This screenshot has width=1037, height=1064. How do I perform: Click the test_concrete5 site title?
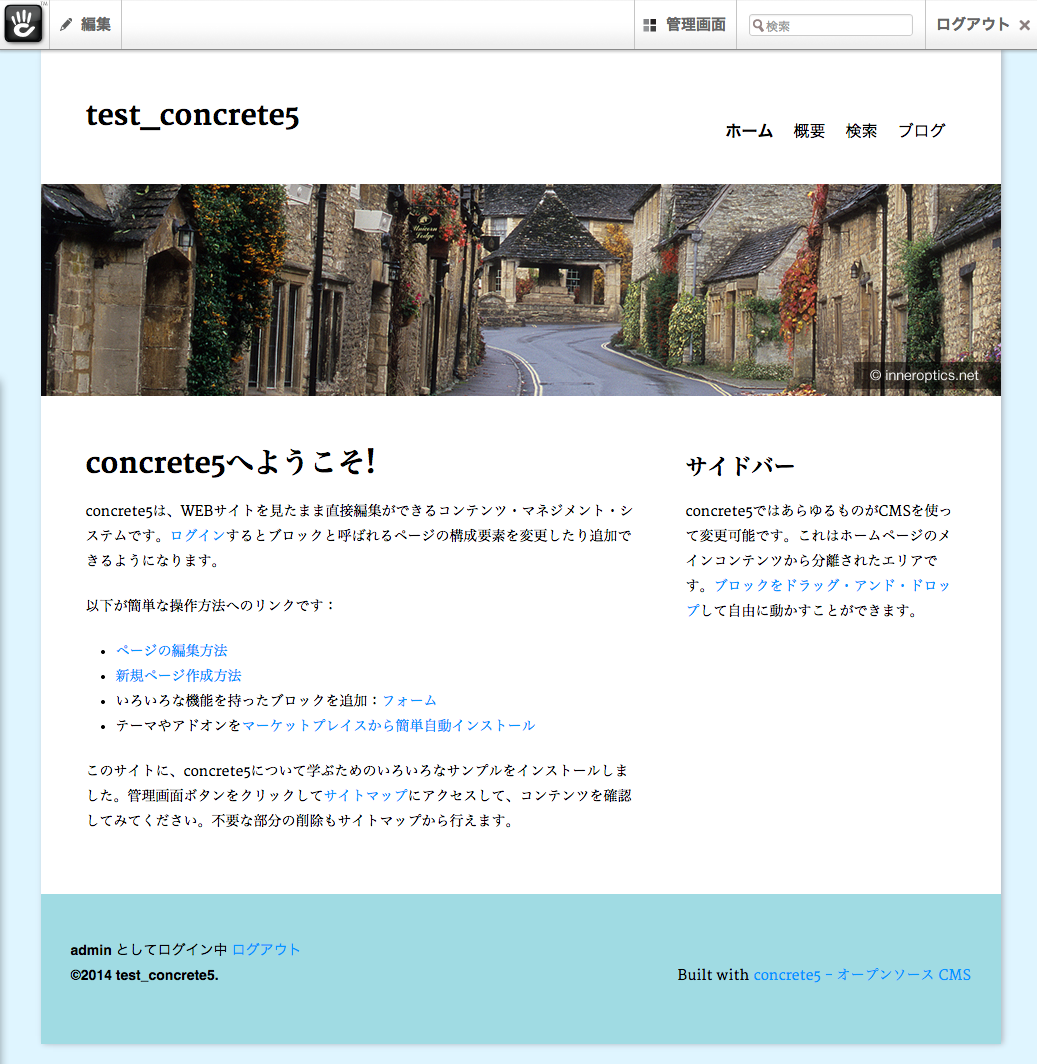(x=192, y=115)
